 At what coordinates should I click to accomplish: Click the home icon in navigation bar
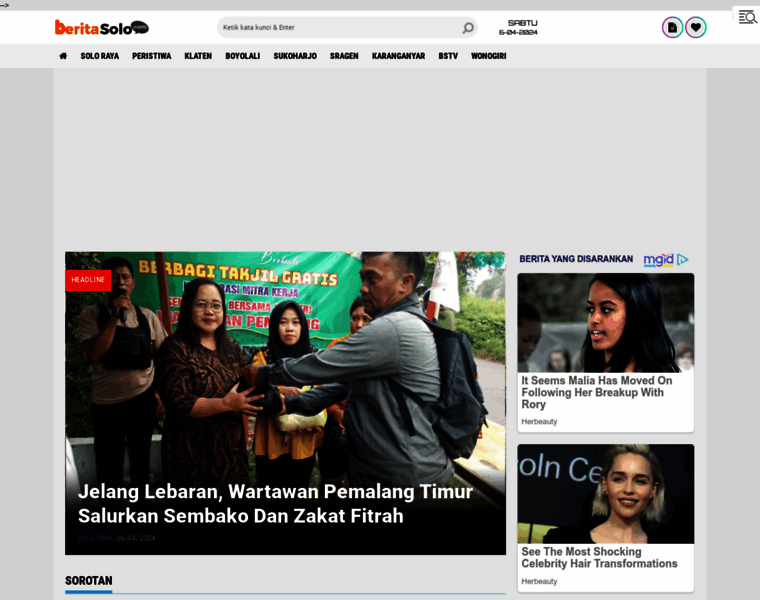click(x=63, y=56)
